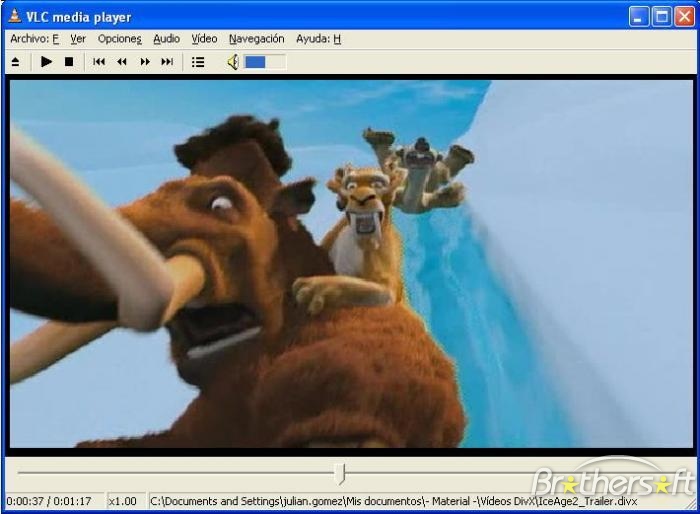The image size is (700, 514).
Task: Open the Archivo menu
Action: pos(34,39)
